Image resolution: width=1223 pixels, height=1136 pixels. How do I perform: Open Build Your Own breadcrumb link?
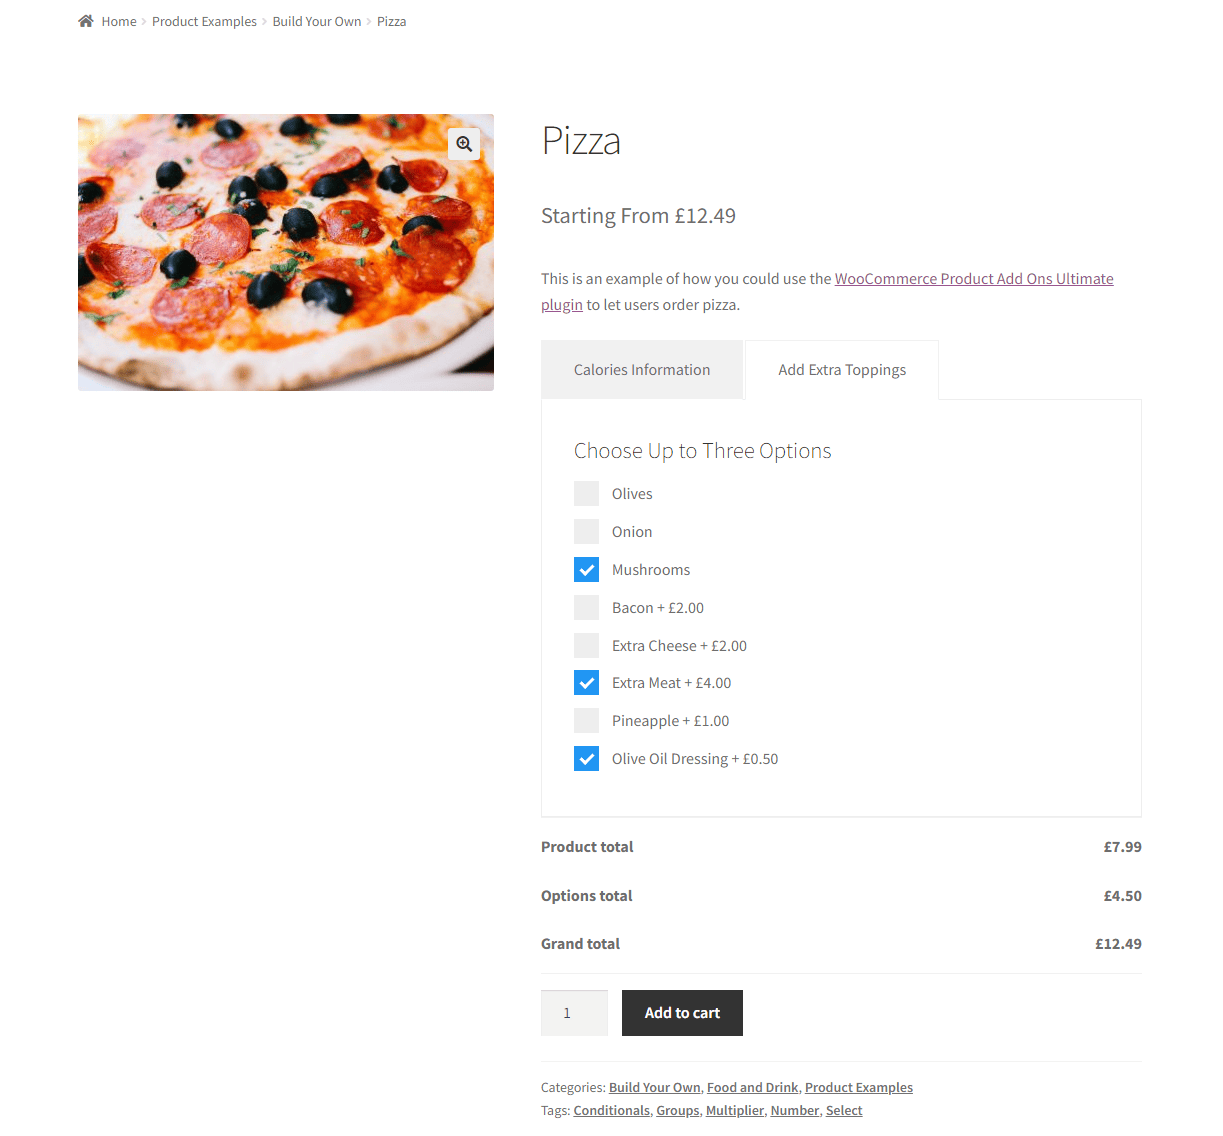317,21
